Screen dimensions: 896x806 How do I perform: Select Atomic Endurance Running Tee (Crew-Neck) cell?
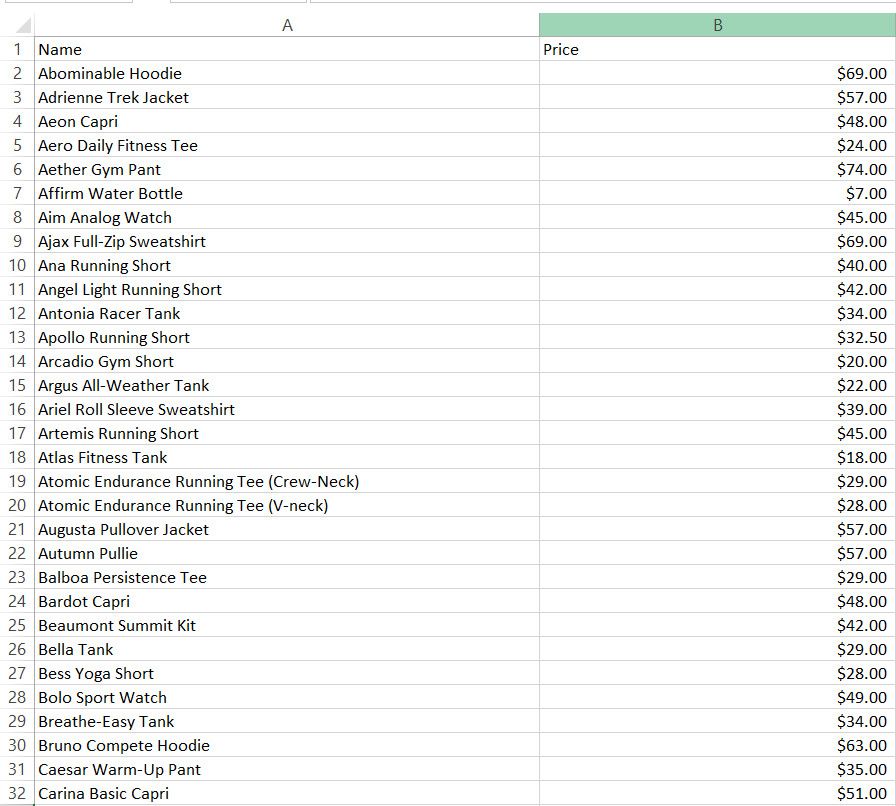pyautogui.click(x=287, y=481)
